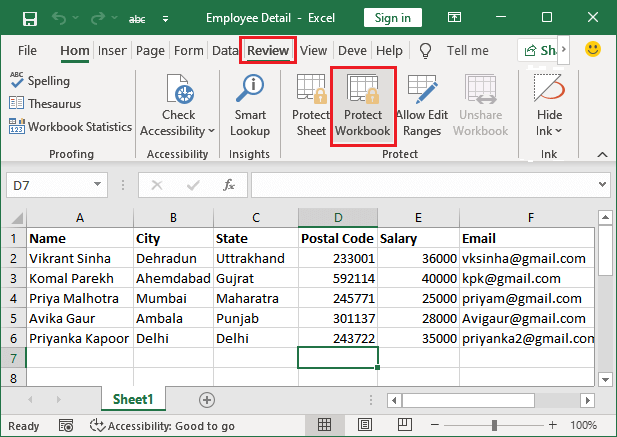Click the Unshare Workbook icon
This screenshot has width=617, height=437.
coord(480,89)
